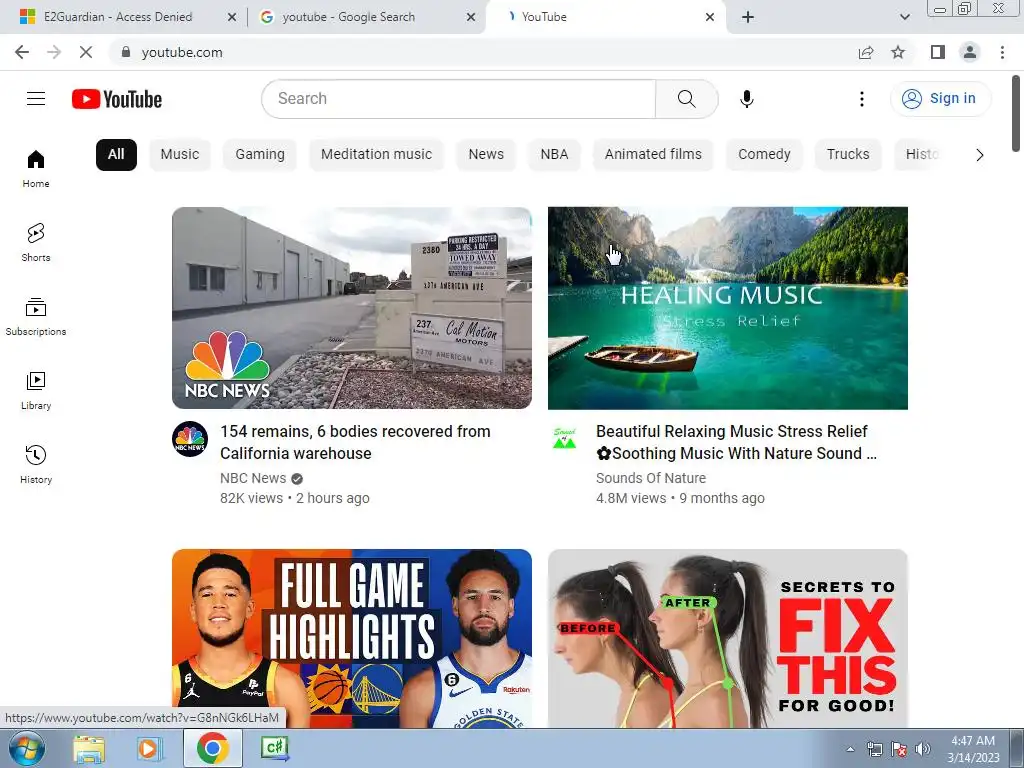Screen dimensions: 1024x768
Task: Open Windows Media Player from taskbar
Action: coord(150,748)
